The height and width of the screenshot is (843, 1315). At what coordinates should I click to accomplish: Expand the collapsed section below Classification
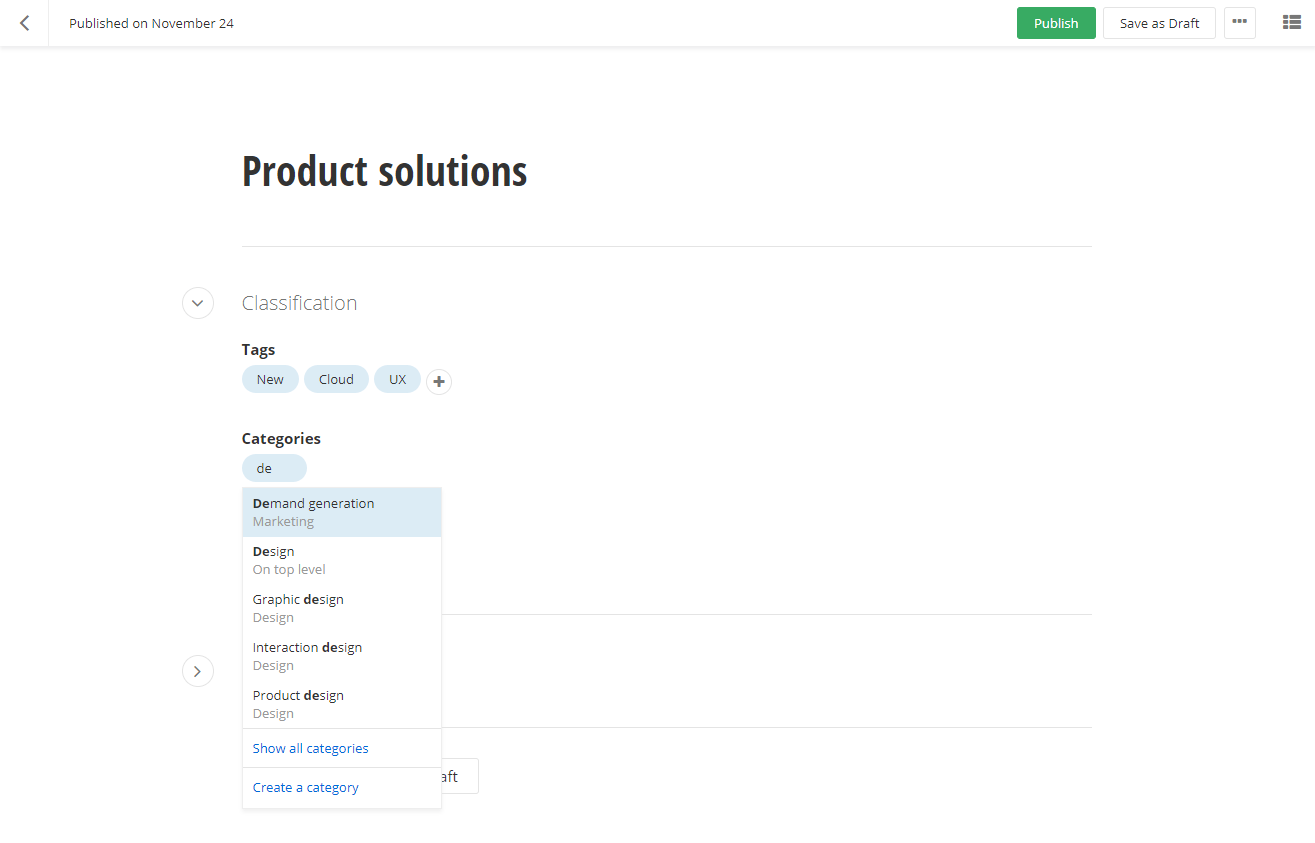(198, 671)
